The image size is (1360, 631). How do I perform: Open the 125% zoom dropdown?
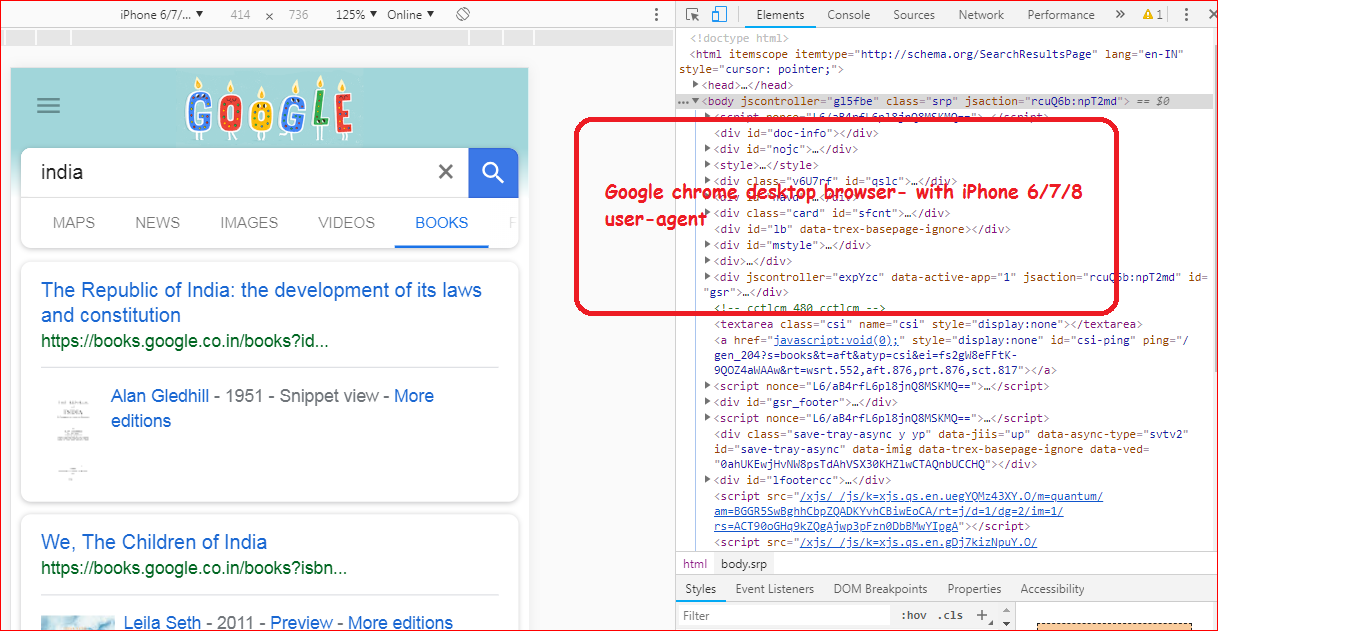pos(357,15)
